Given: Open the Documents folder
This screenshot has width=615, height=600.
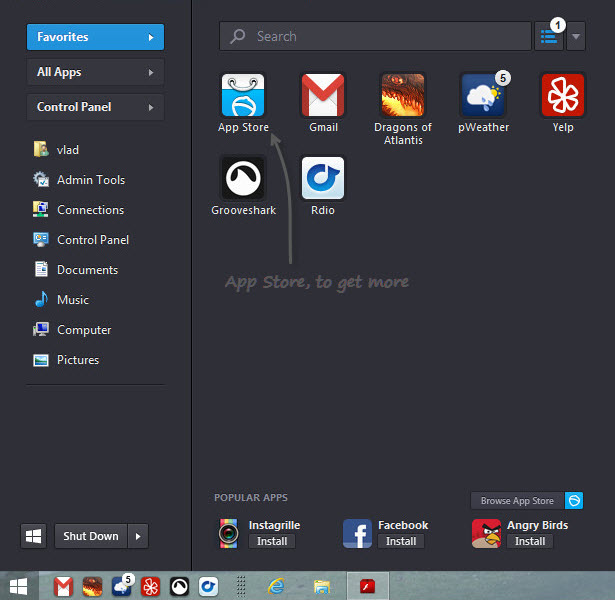Looking at the screenshot, I should point(75,270).
